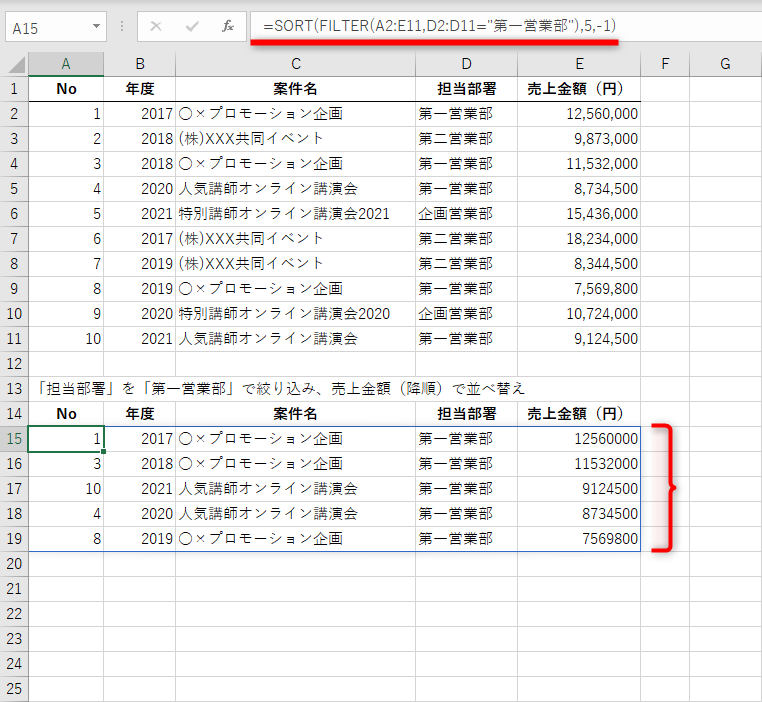Screen dimensions: 762x702
Task: Expand the Name Box dropdown arrow
Action: [x=96, y=26]
